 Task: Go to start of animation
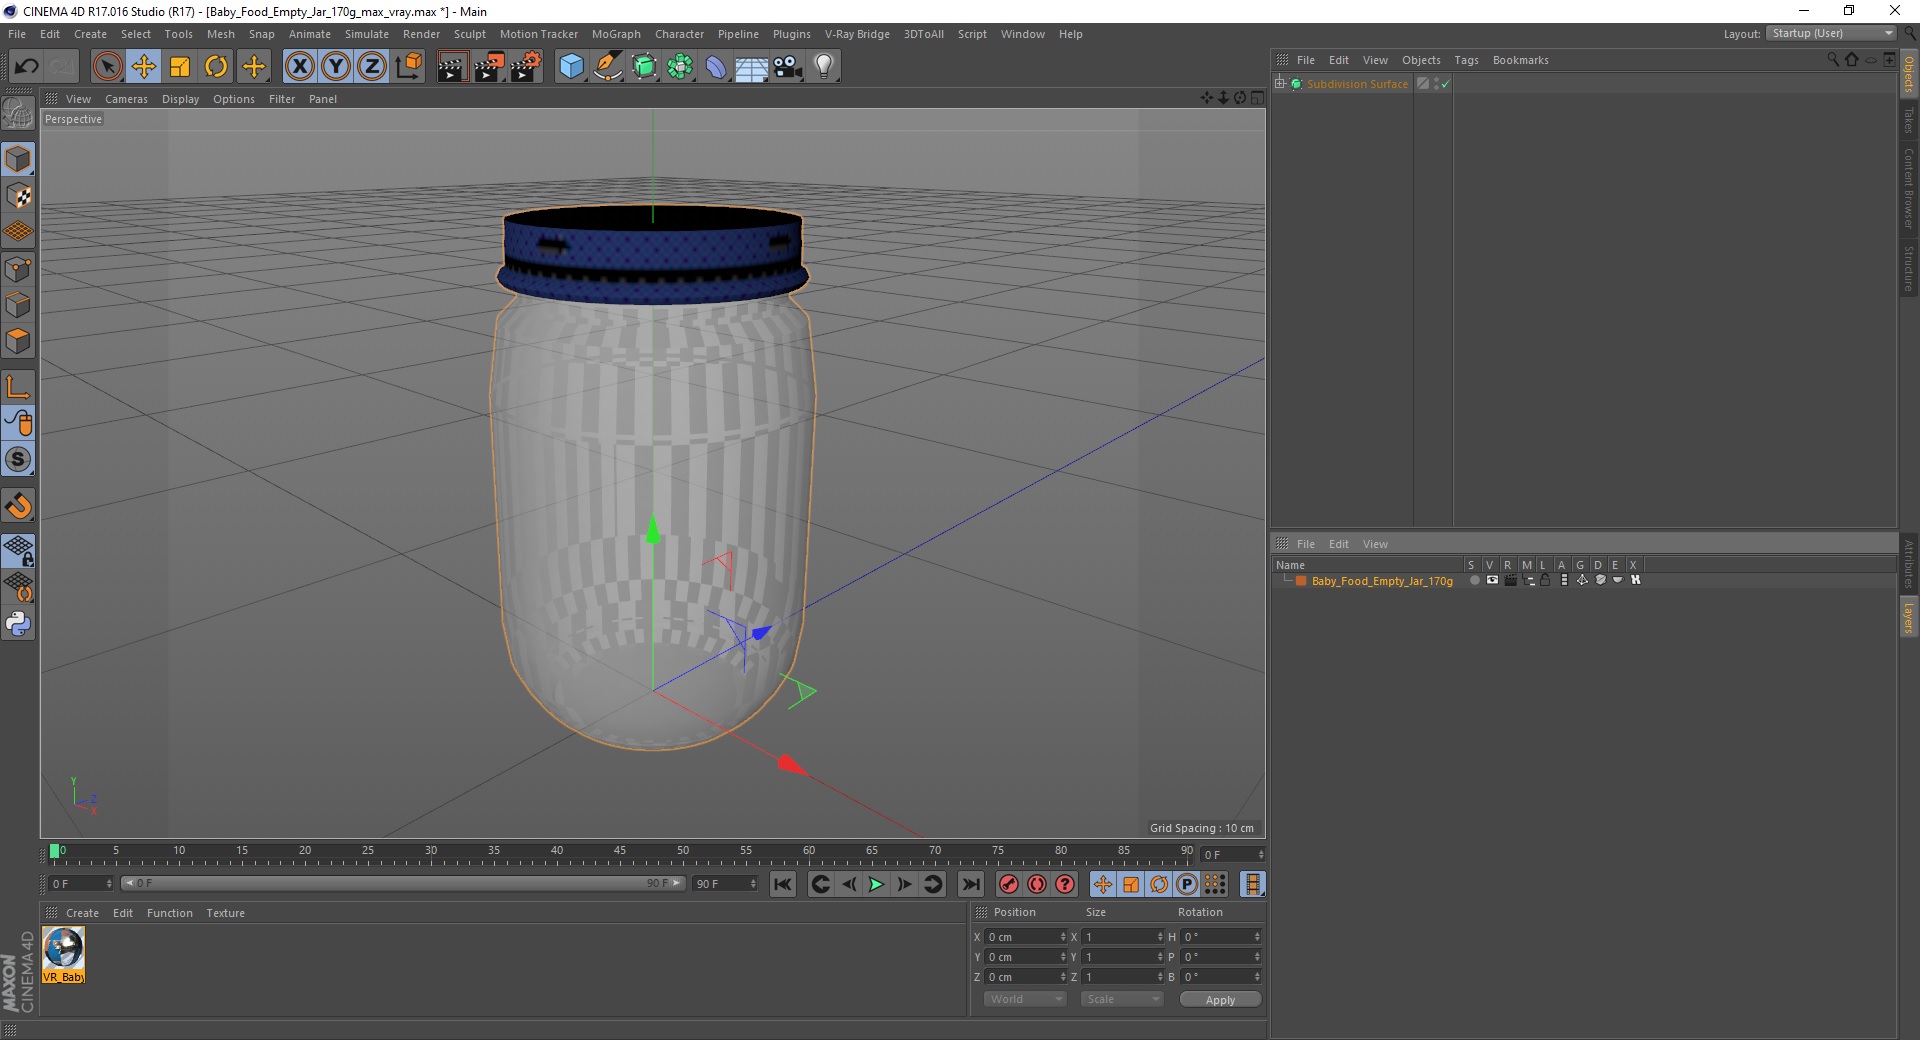tap(783, 884)
